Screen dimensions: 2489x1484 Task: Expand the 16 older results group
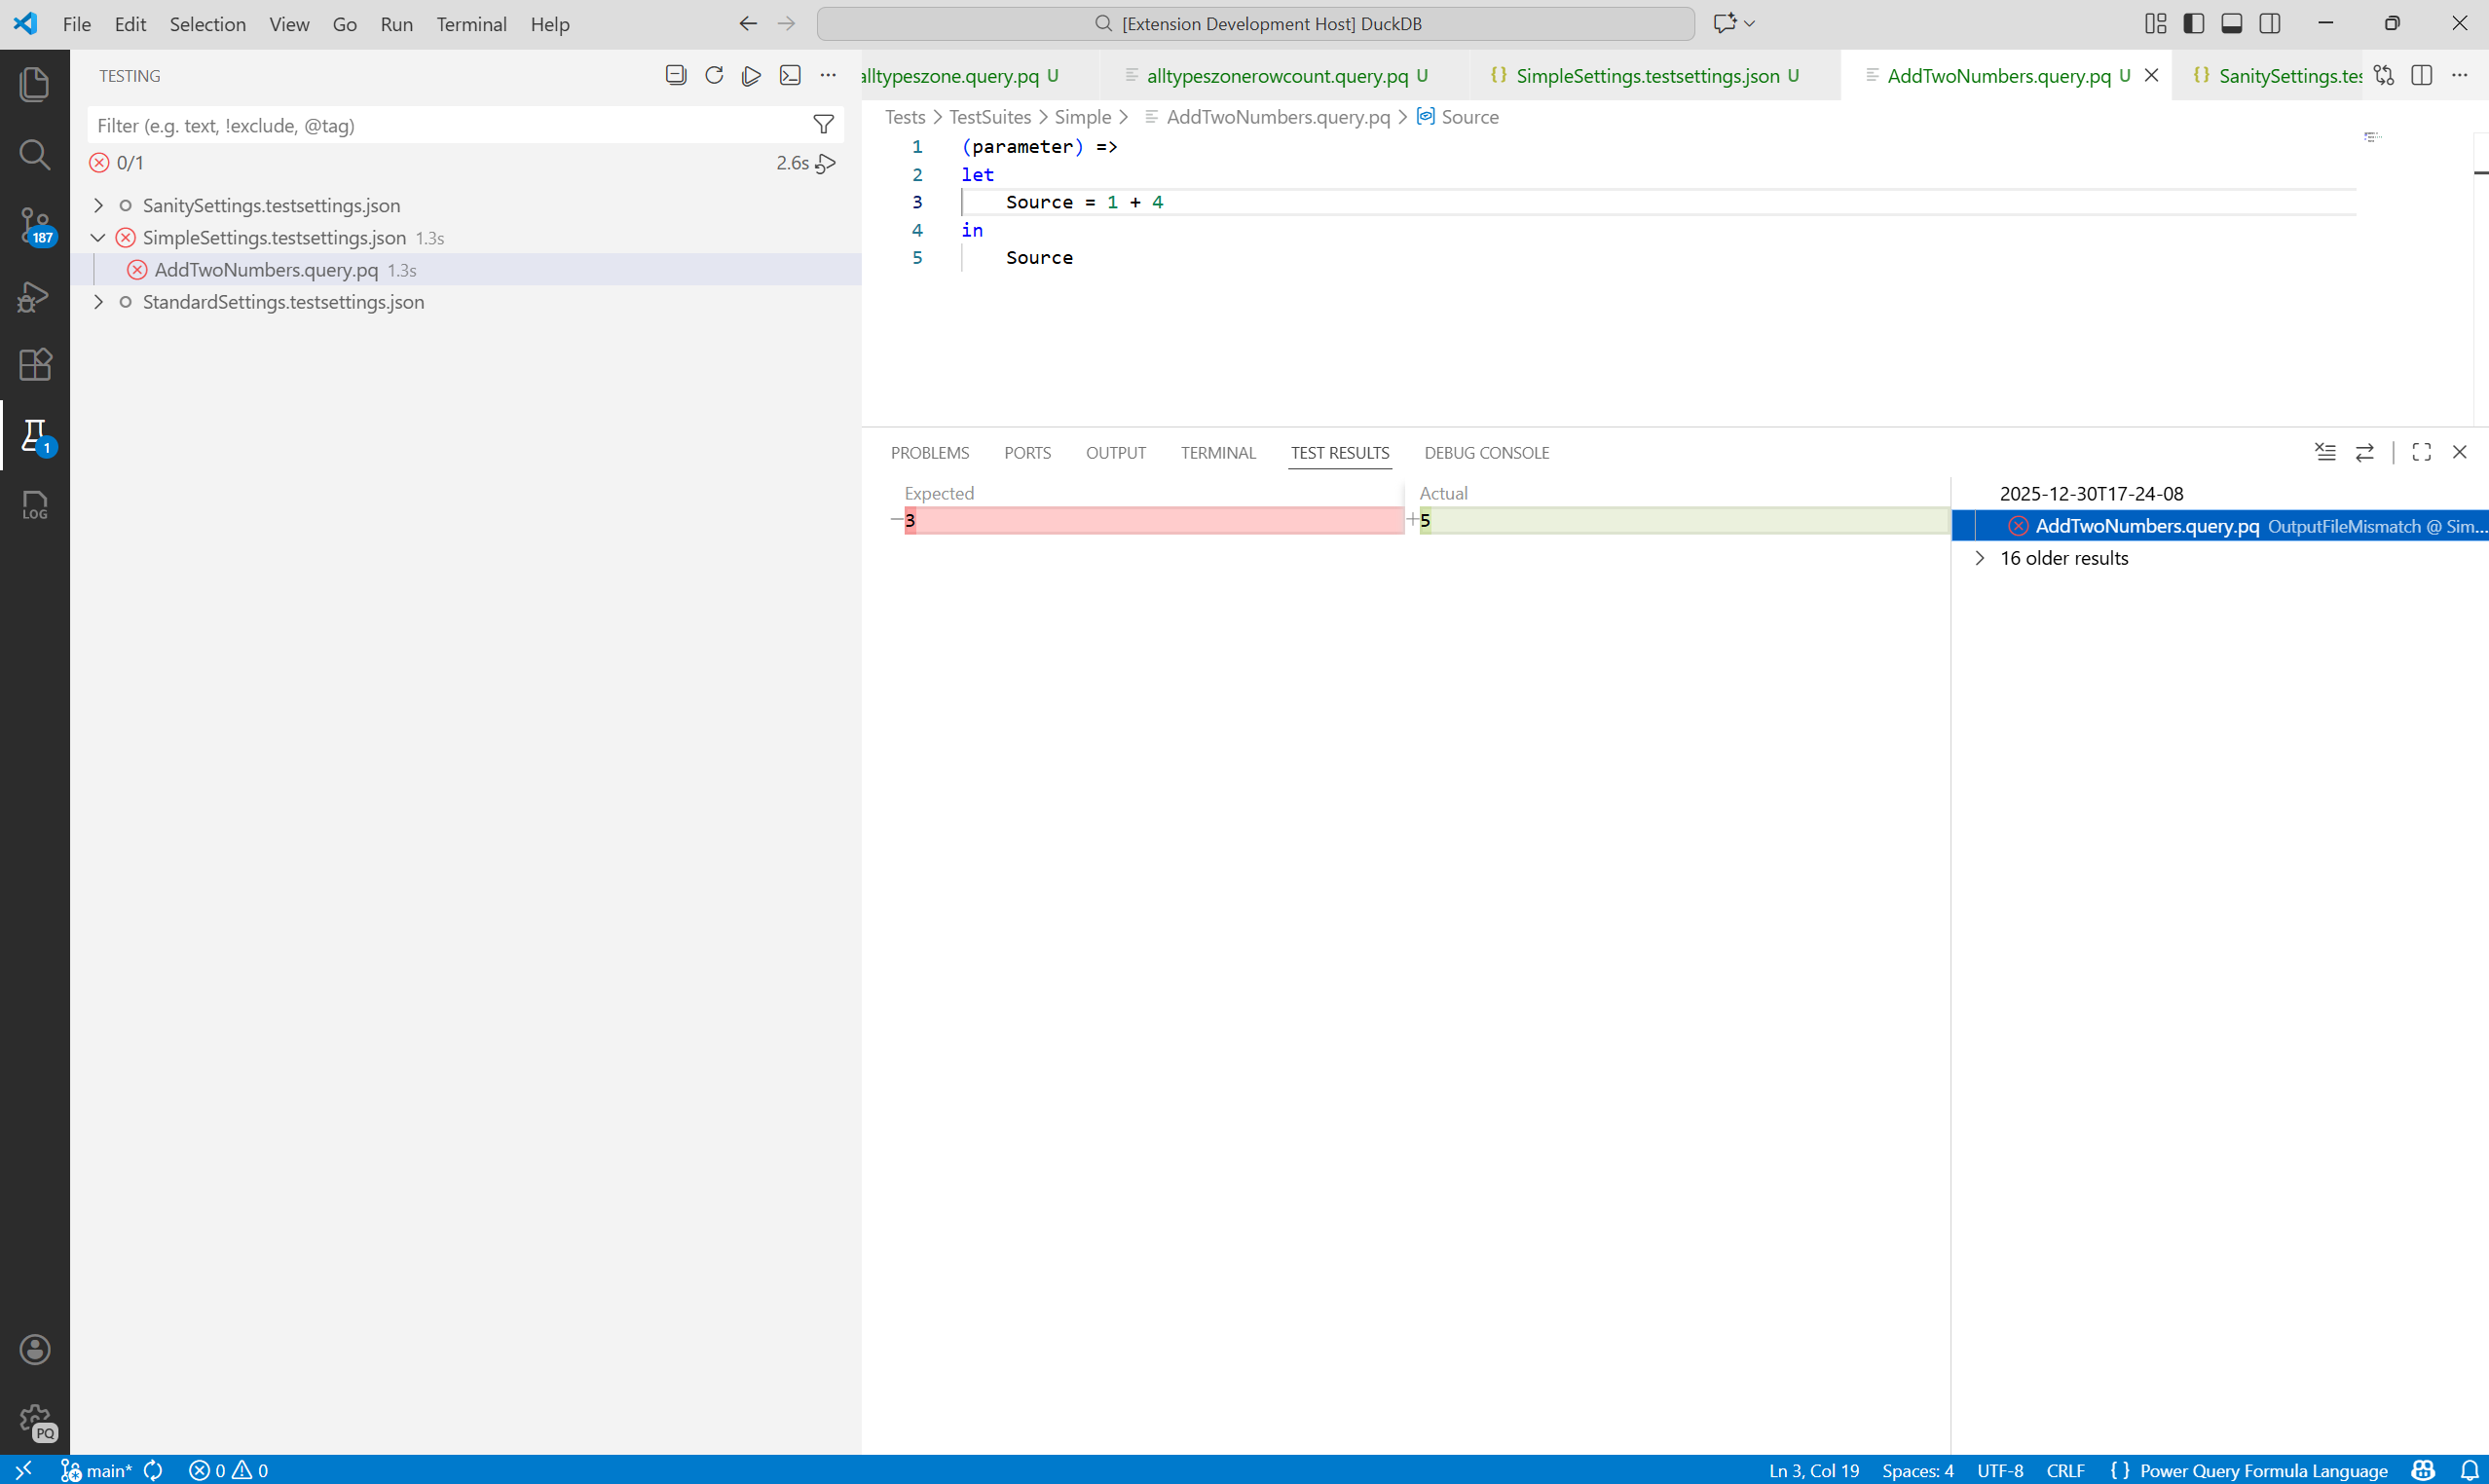[x=1979, y=558]
